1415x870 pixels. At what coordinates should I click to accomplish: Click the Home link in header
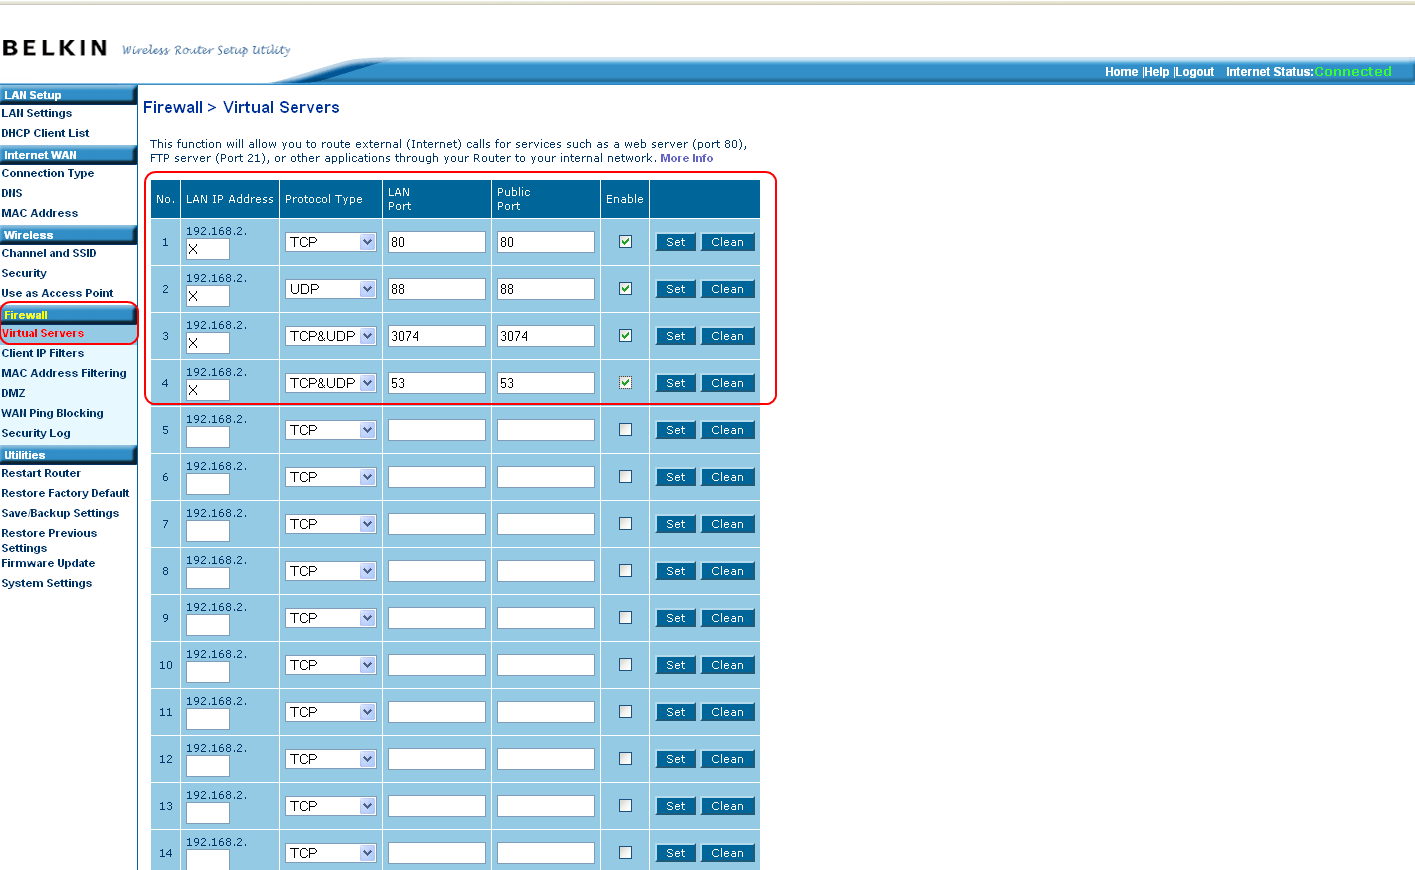pyautogui.click(x=1121, y=72)
